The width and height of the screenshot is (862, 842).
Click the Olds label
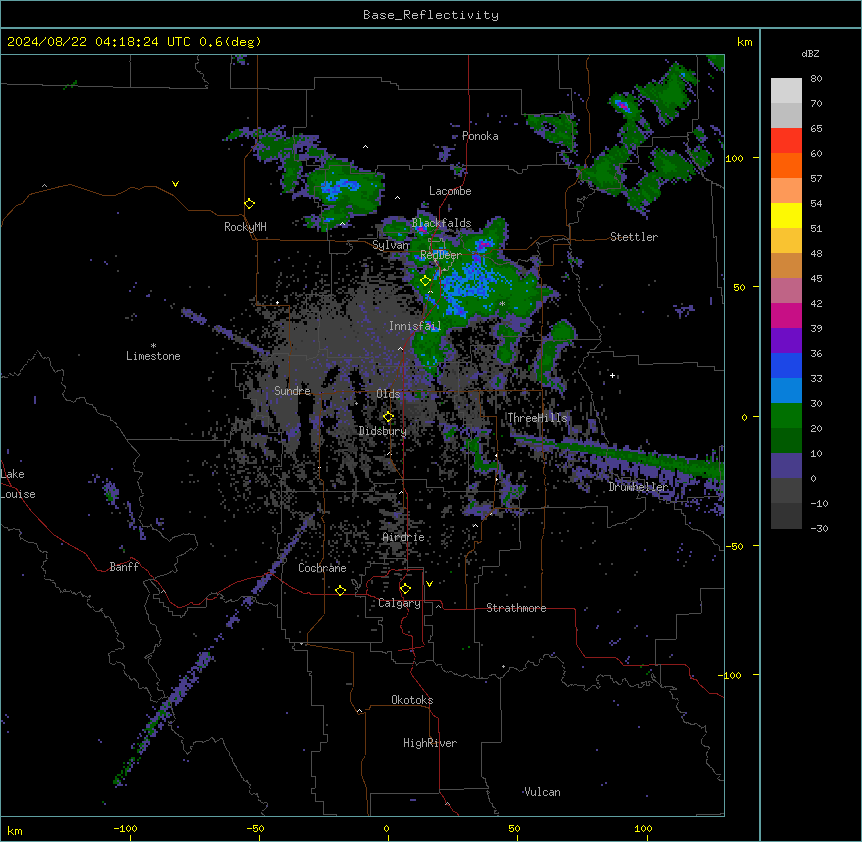[x=388, y=394]
